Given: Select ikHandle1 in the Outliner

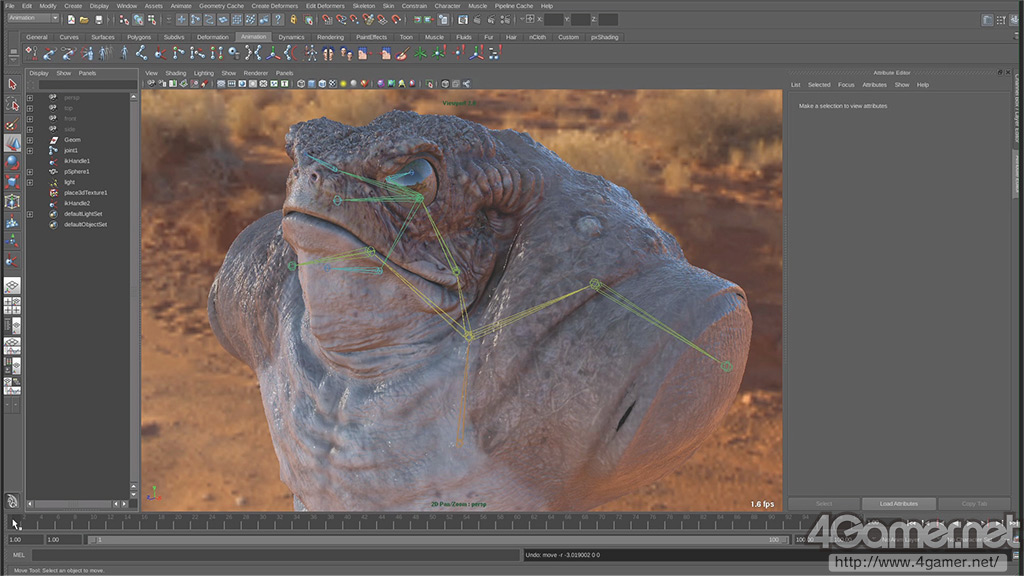Looking at the screenshot, I should tap(77, 161).
